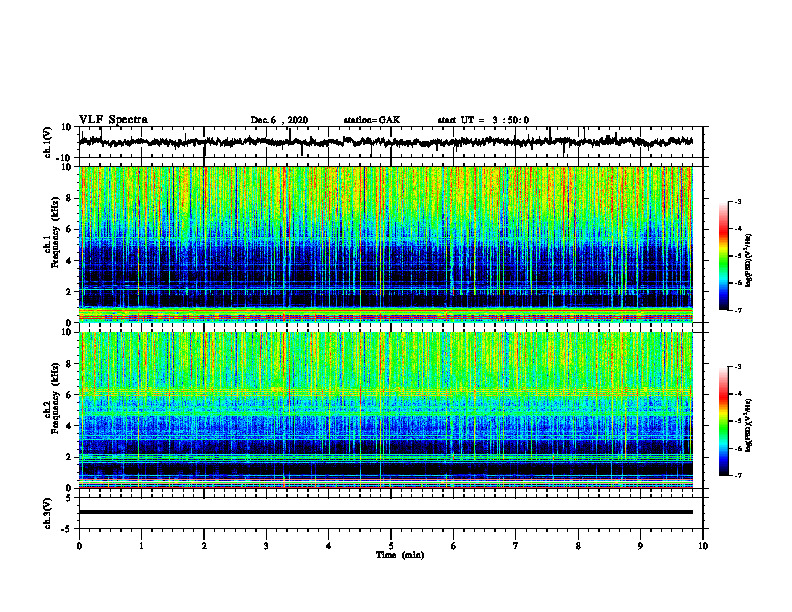The height and width of the screenshot is (612, 792).
Task: Click the "-3" label on ch.1 color bar
Action: (x=738, y=202)
